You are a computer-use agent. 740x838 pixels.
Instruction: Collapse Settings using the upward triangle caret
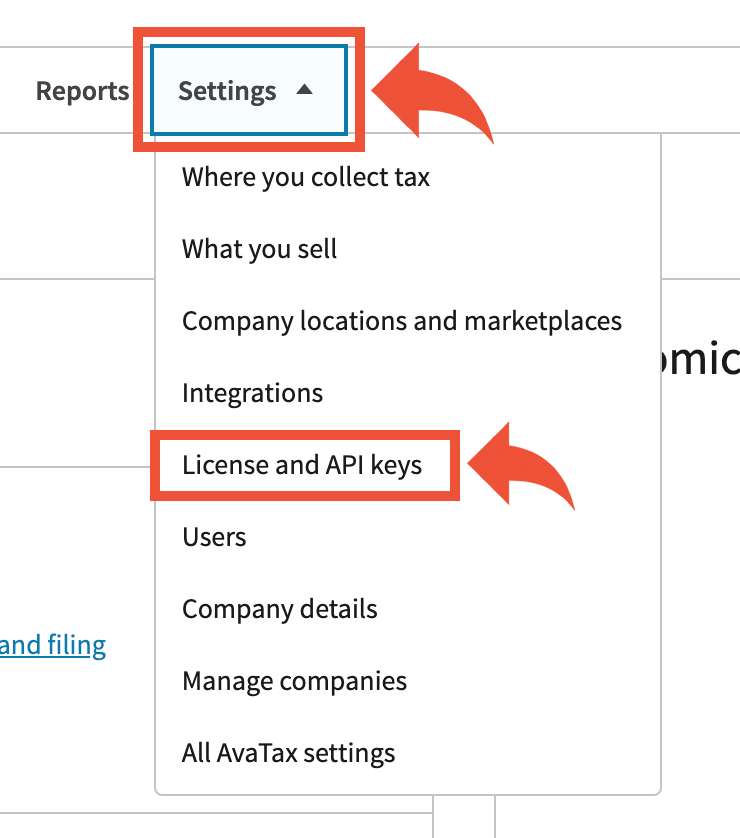(305, 90)
